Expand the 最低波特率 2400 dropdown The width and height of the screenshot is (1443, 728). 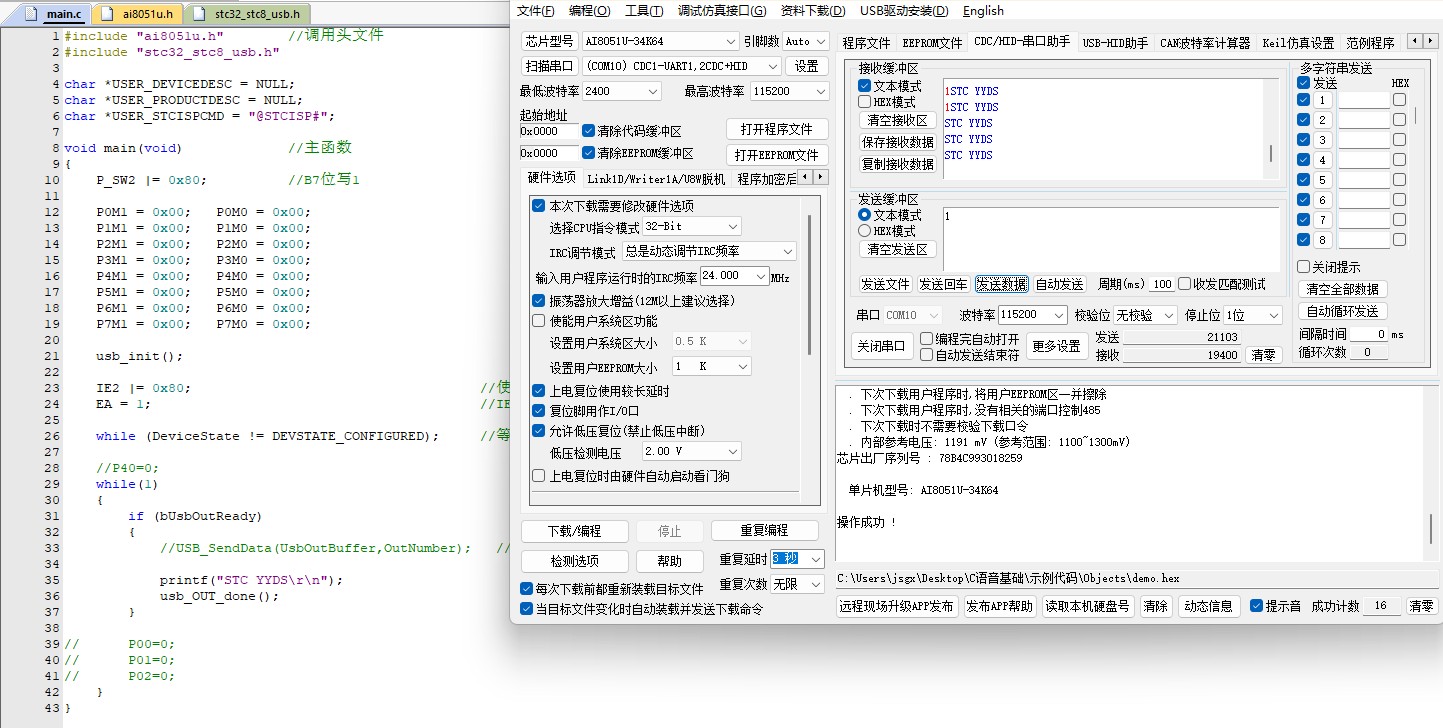coord(621,91)
